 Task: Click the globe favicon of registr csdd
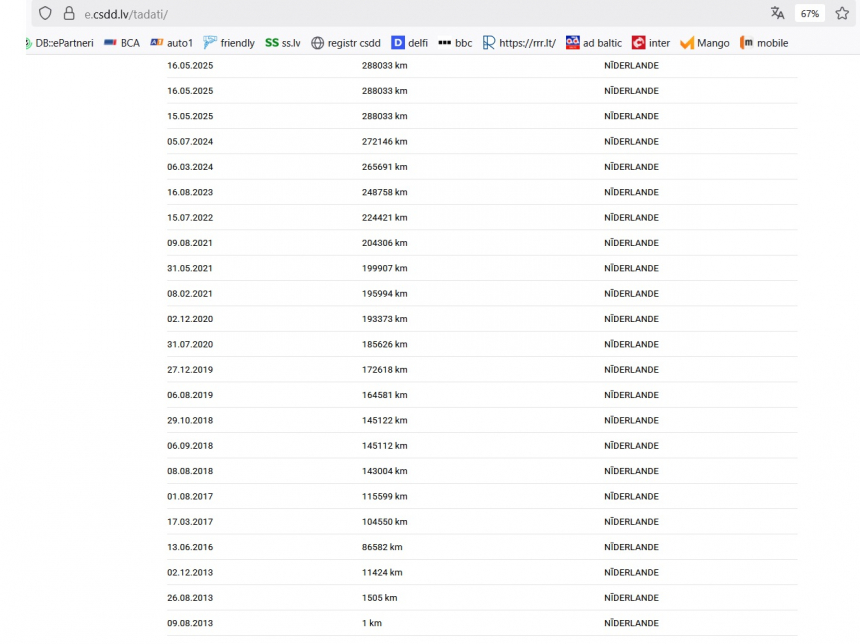[x=318, y=43]
